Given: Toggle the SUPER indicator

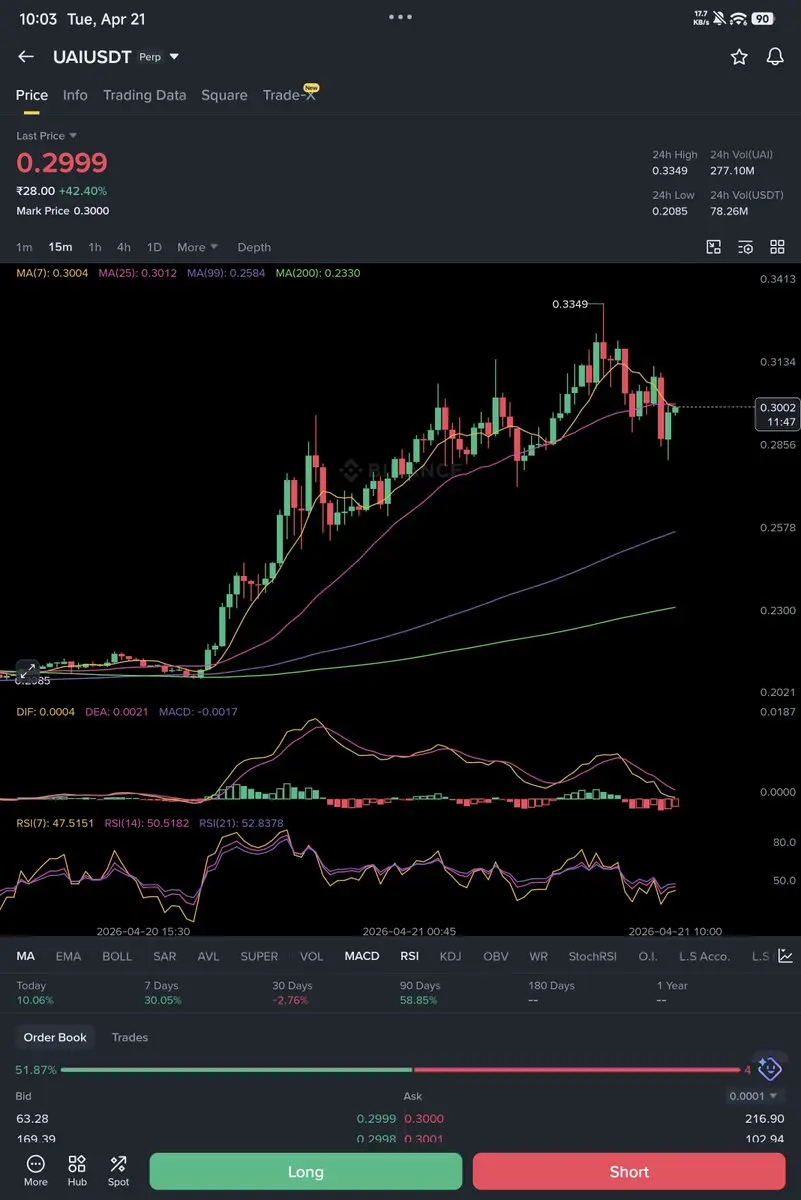Looking at the screenshot, I should tap(259, 956).
